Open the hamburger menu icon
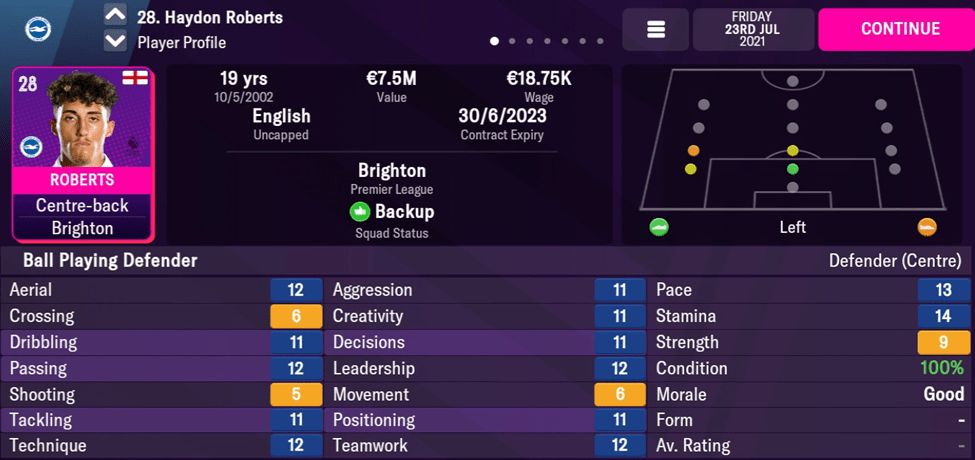Image resolution: width=975 pixels, height=460 pixels. point(656,30)
